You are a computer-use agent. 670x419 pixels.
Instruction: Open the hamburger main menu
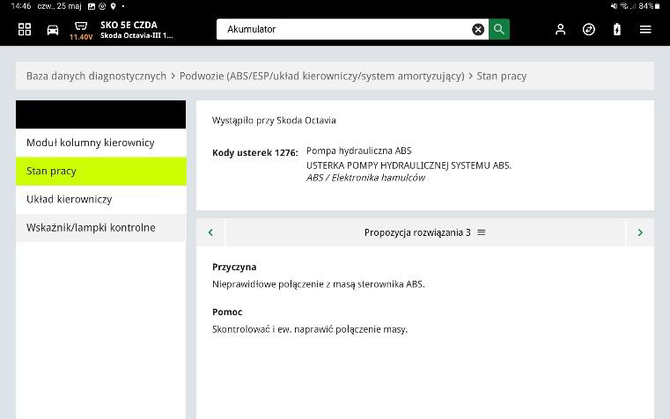pyautogui.click(x=646, y=30)
